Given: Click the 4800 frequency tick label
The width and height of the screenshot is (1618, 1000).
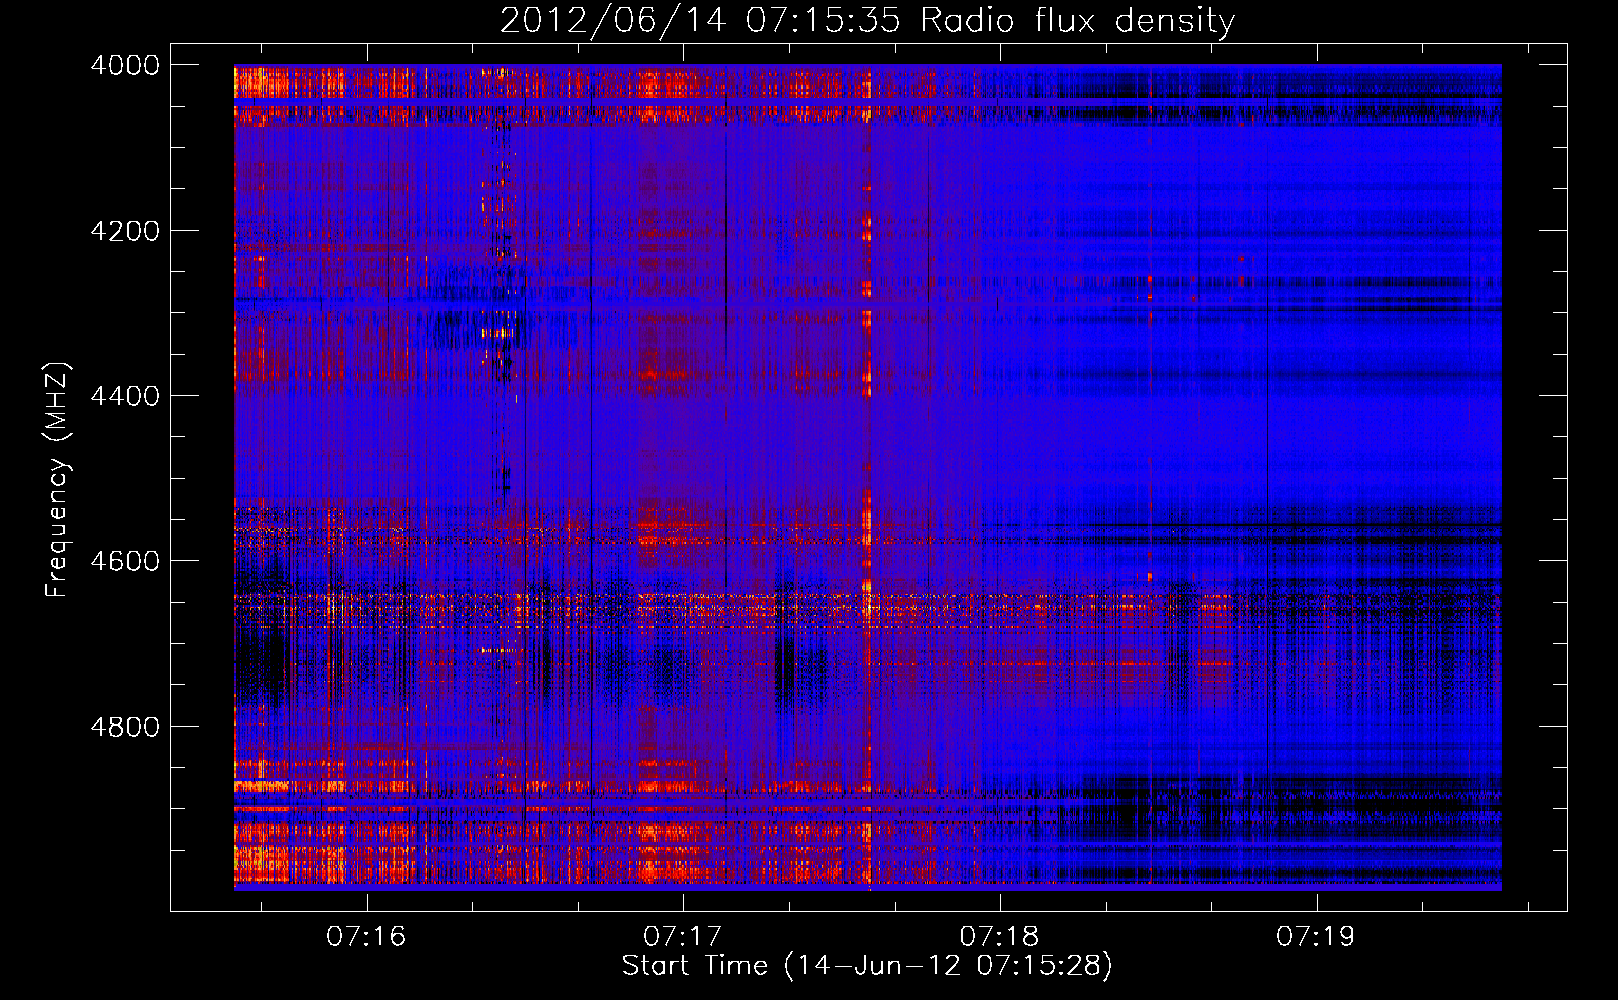Looking at the screenshot, I should pos(125,727).
